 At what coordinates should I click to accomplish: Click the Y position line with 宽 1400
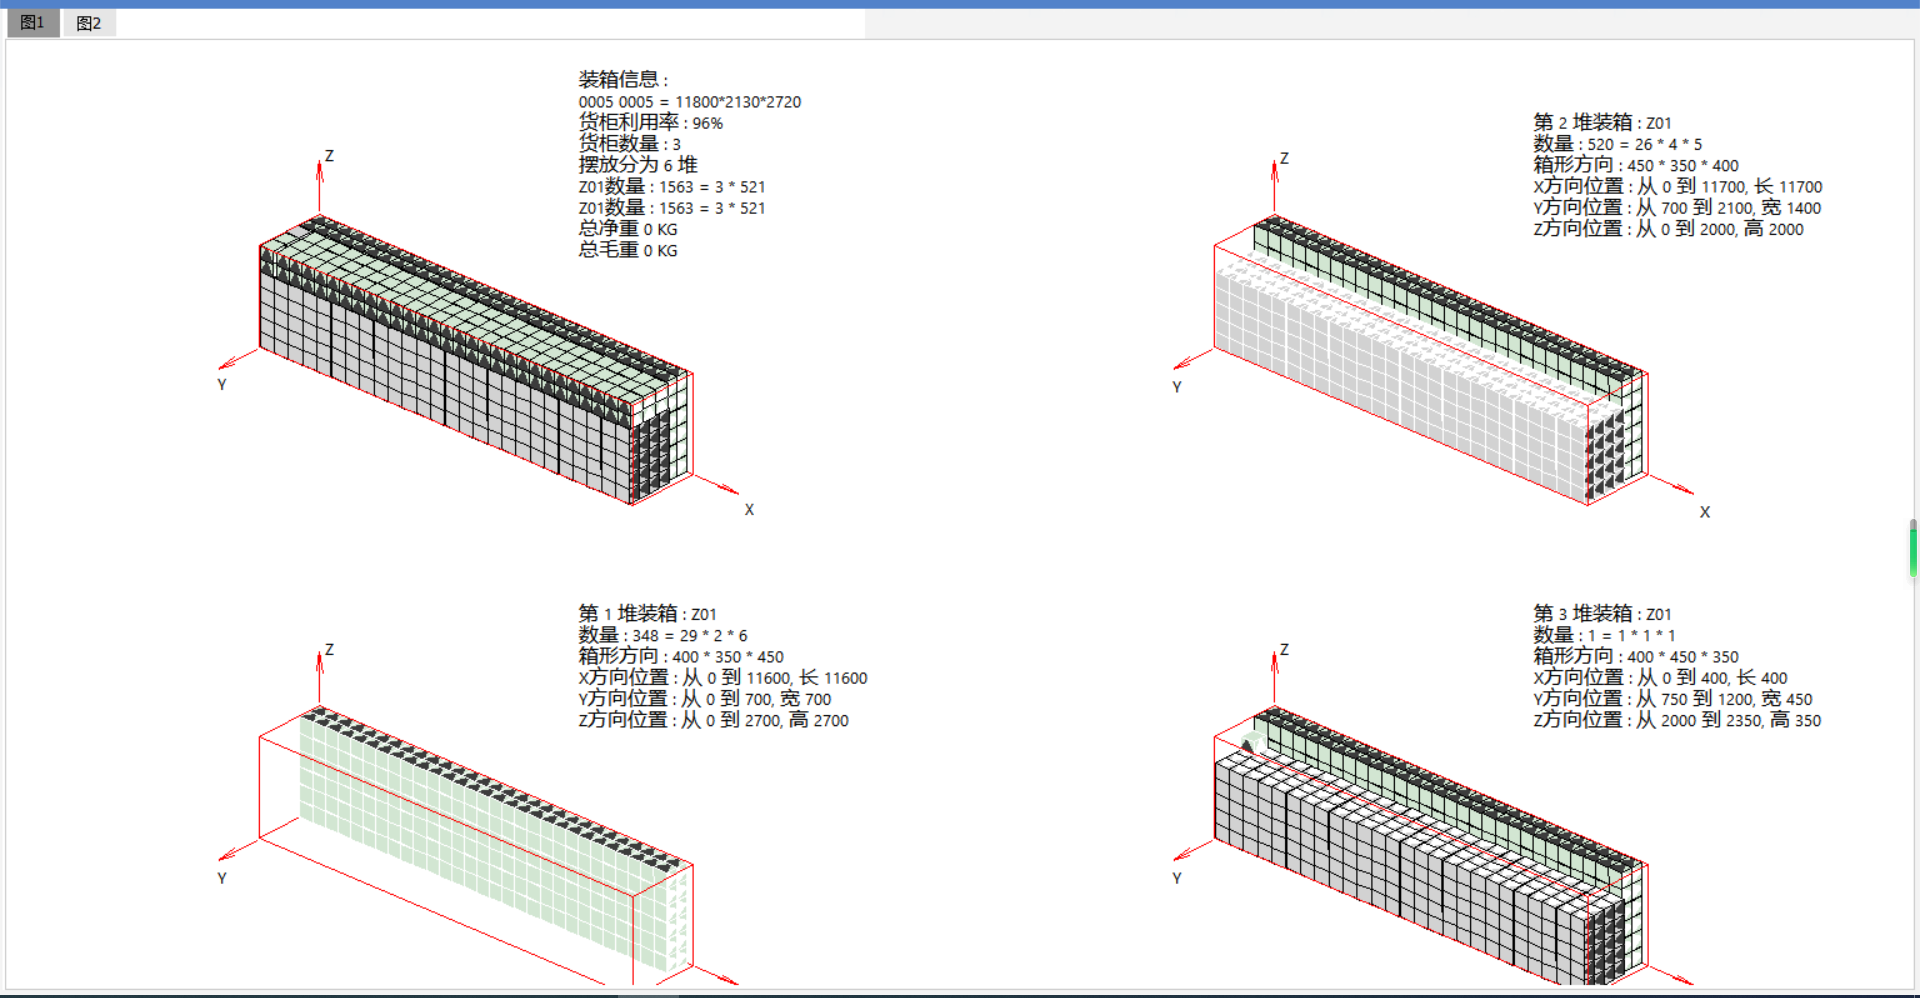(1677, 208)
